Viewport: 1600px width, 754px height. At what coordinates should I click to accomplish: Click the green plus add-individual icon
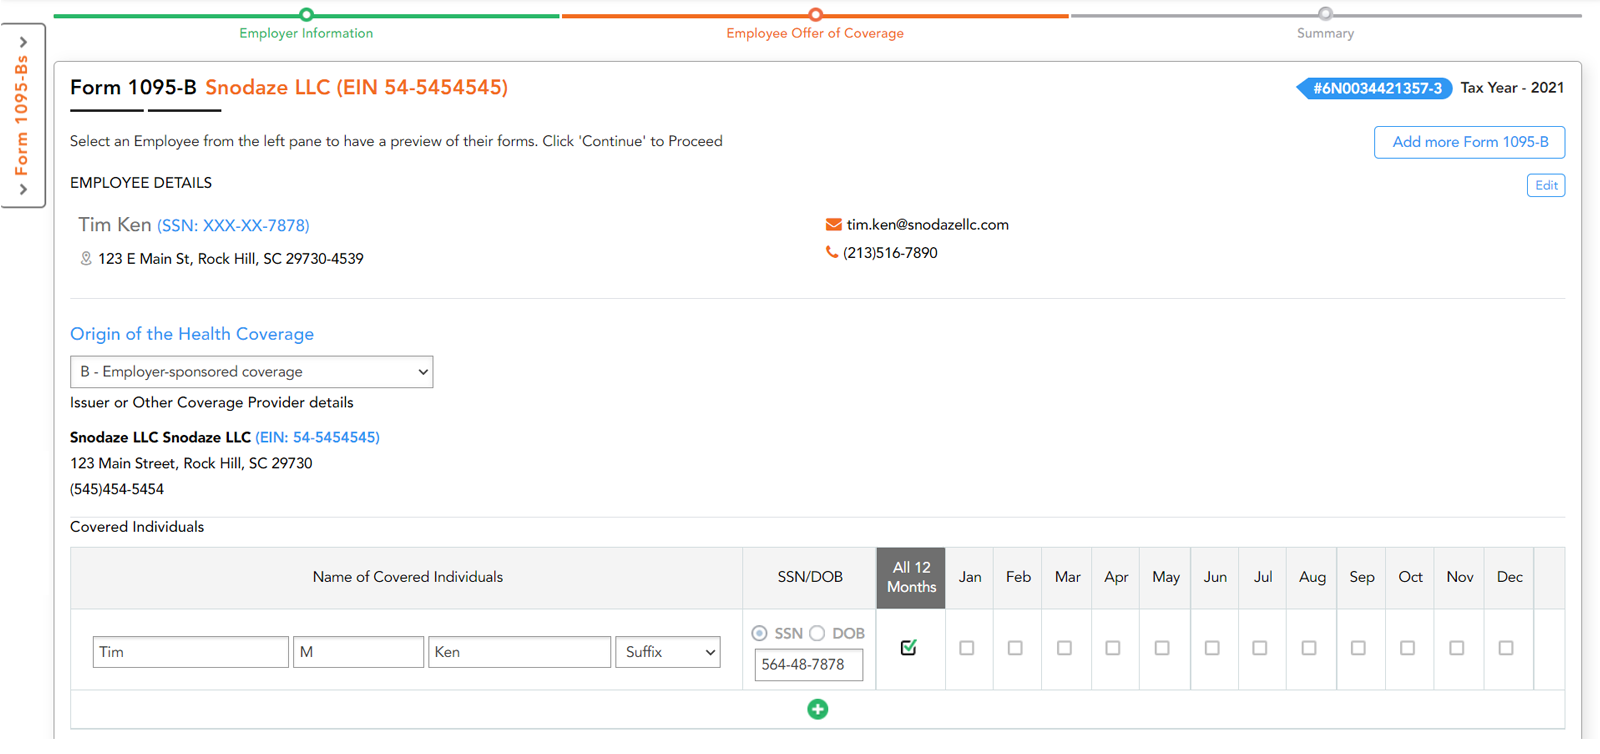[817, 709]
